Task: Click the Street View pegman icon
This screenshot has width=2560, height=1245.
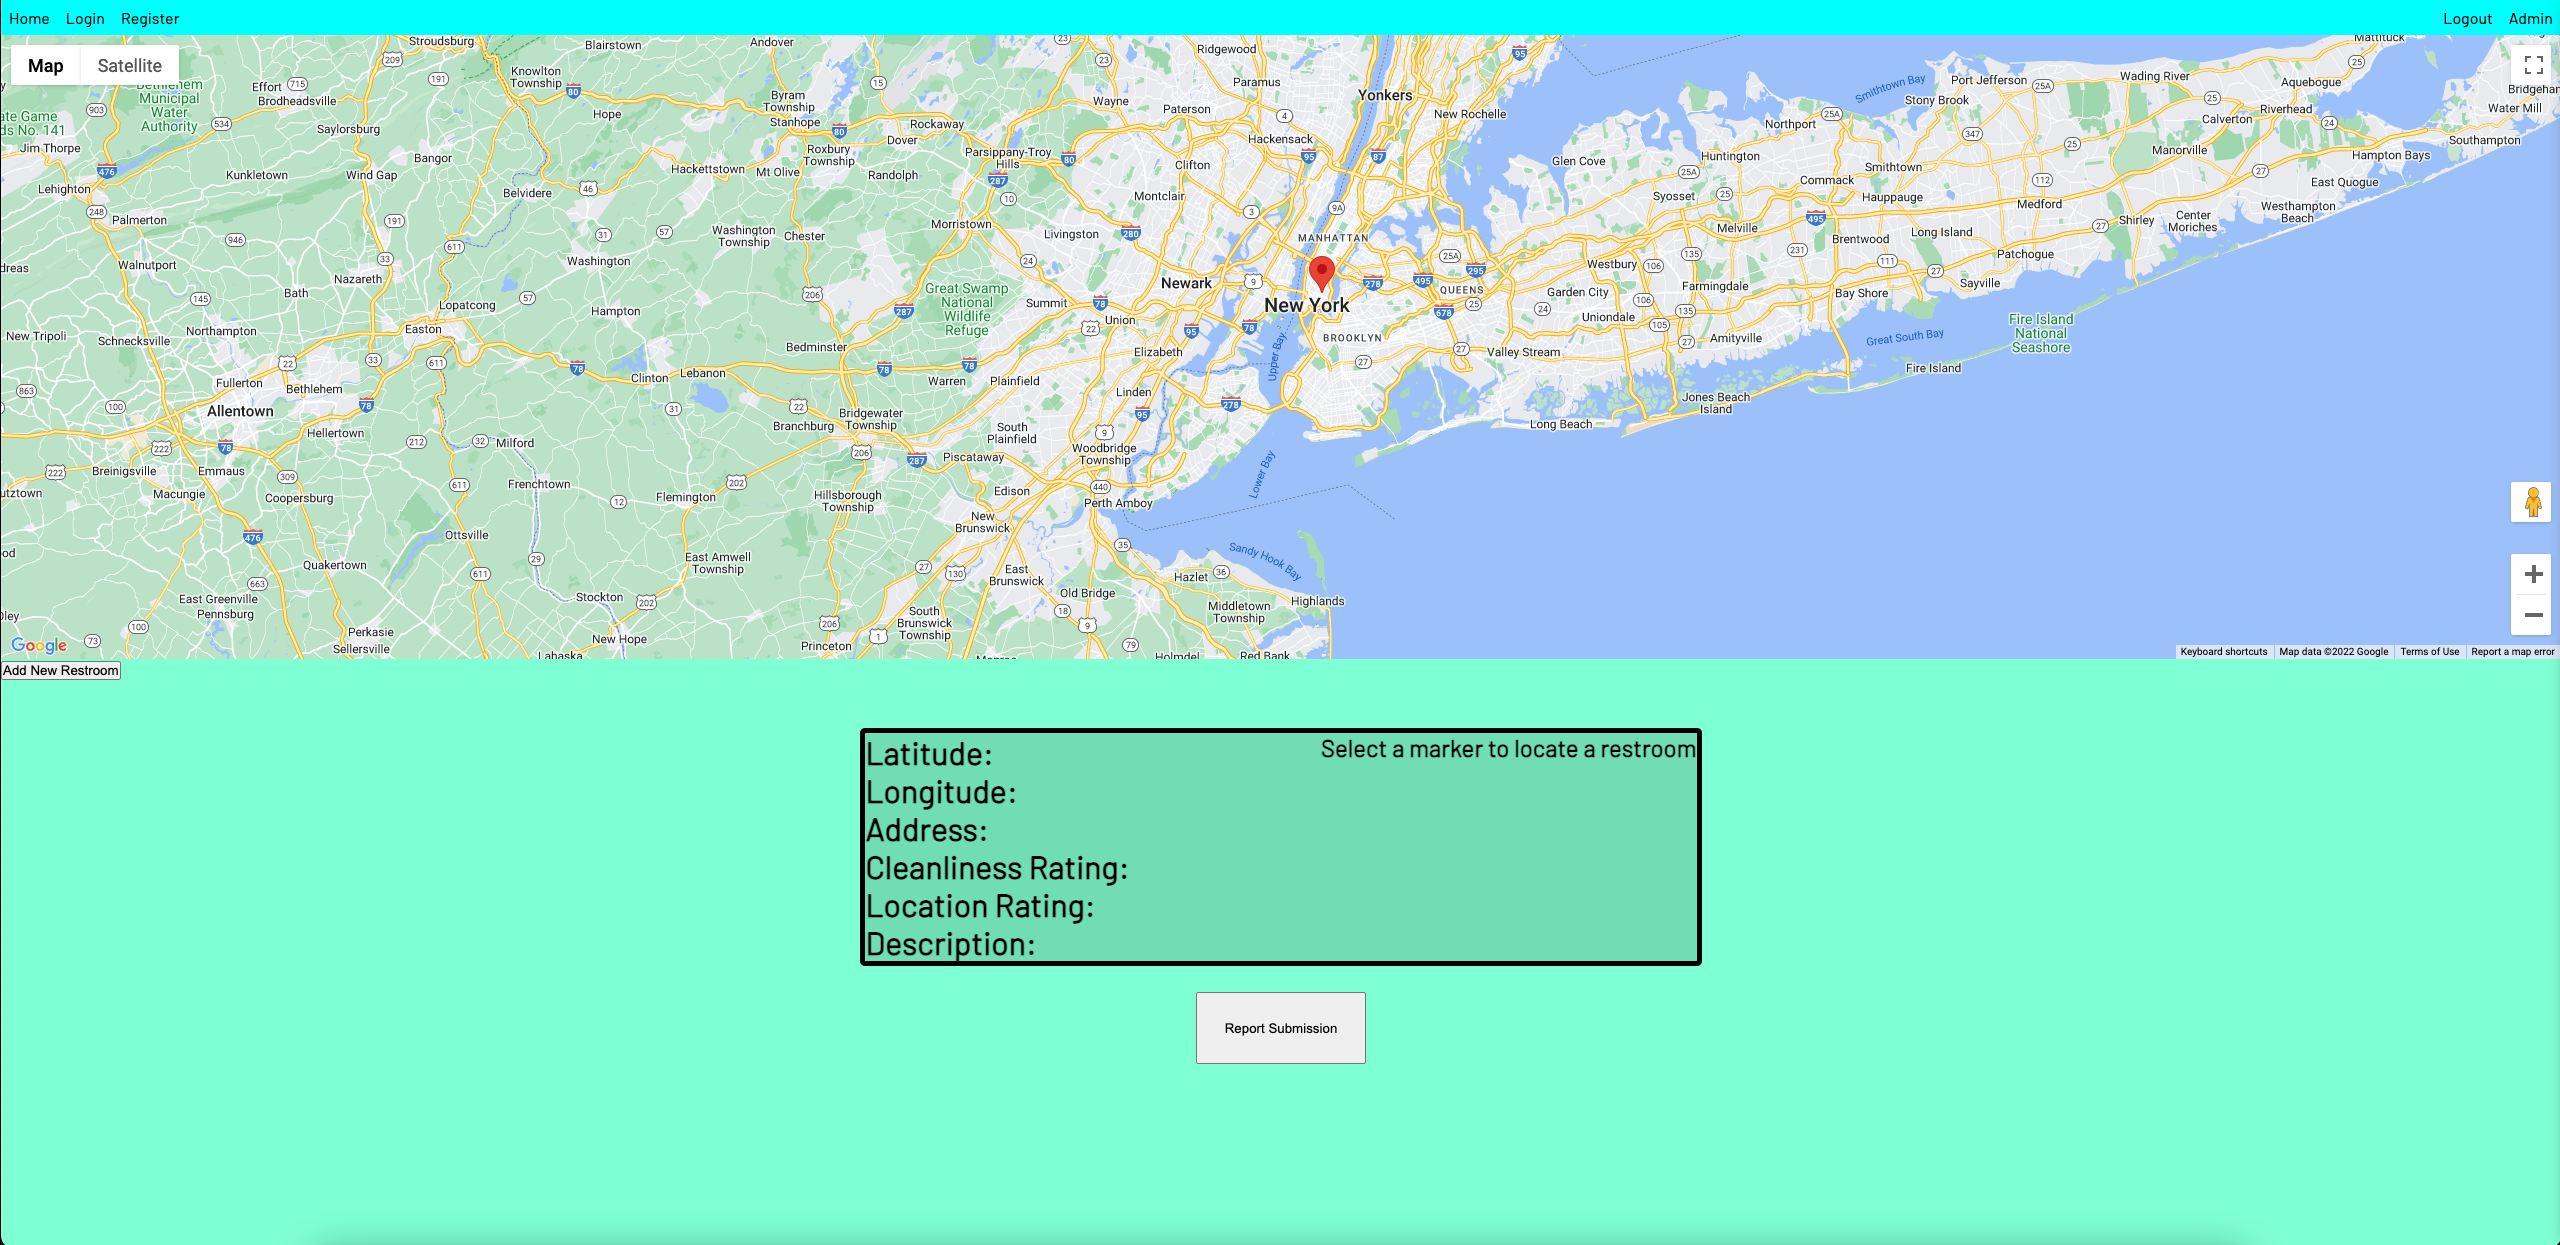Action: click(x=2532, y=502)
